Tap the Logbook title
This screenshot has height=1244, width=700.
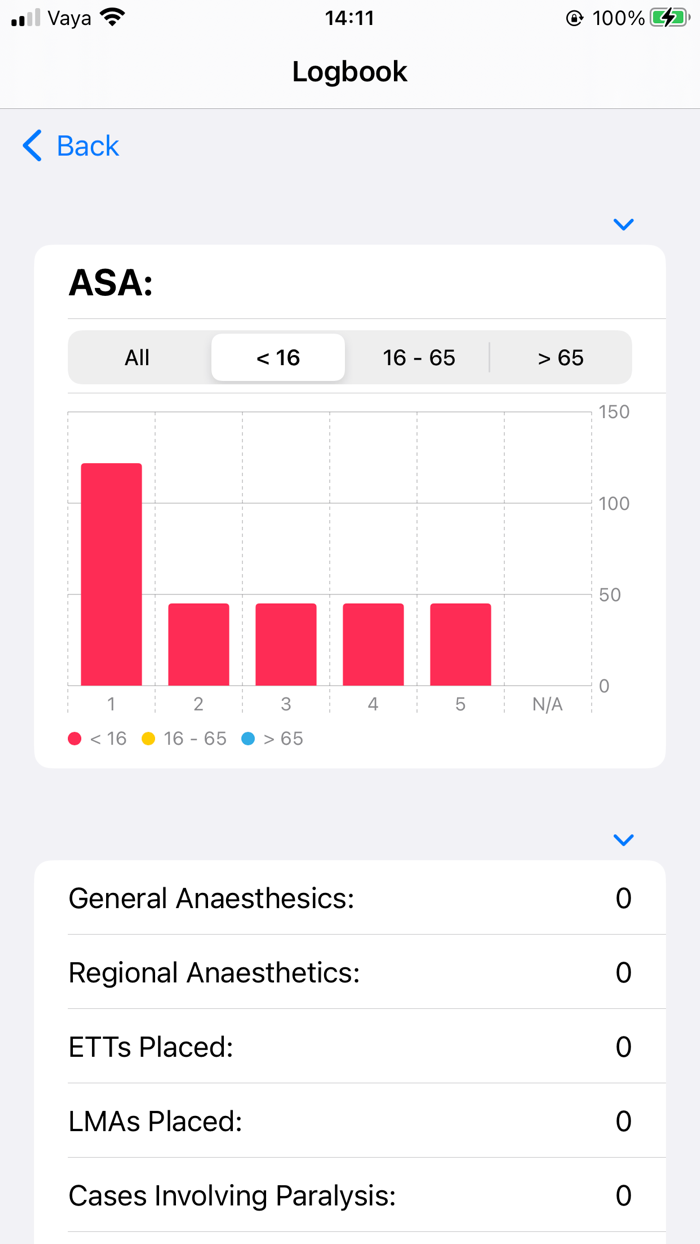[x=349, y=72]
